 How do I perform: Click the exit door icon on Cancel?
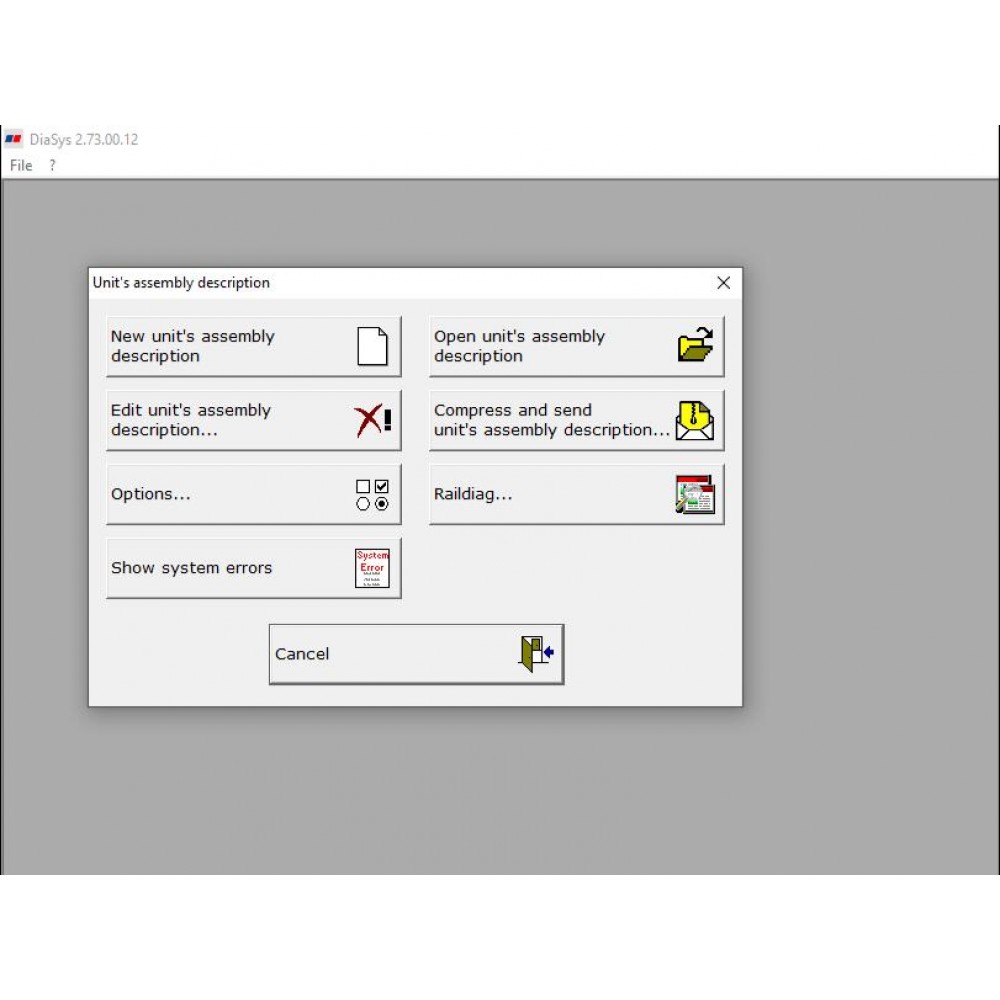533,652
